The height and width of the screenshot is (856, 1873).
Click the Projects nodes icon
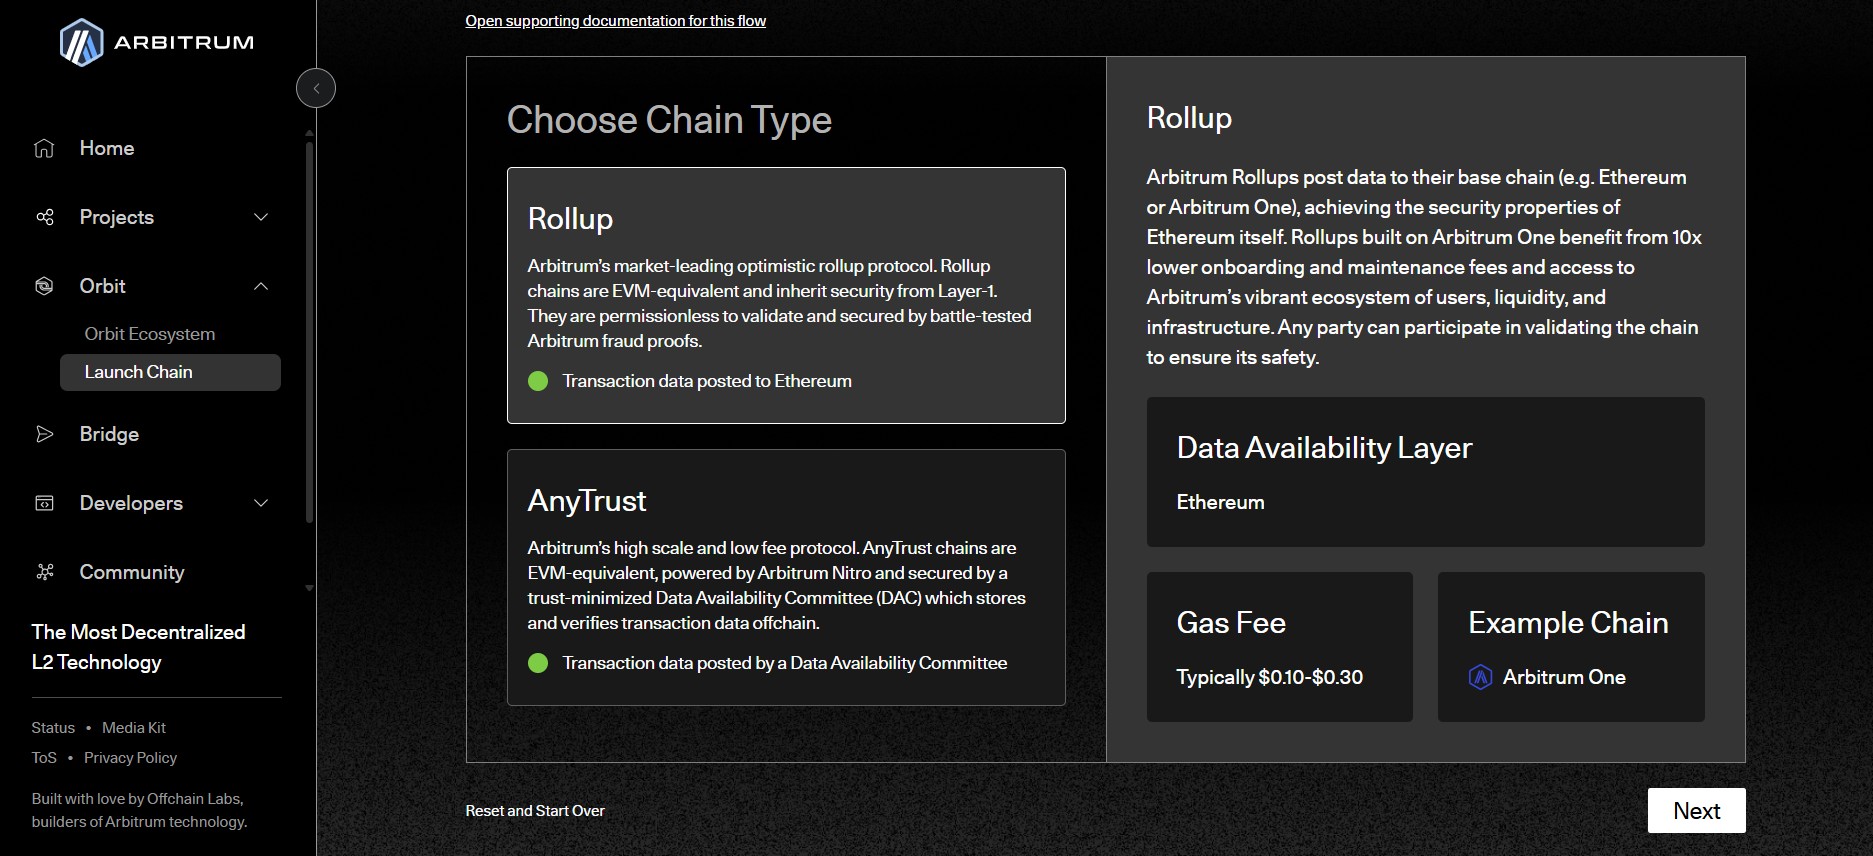click(x=44, y=217)
